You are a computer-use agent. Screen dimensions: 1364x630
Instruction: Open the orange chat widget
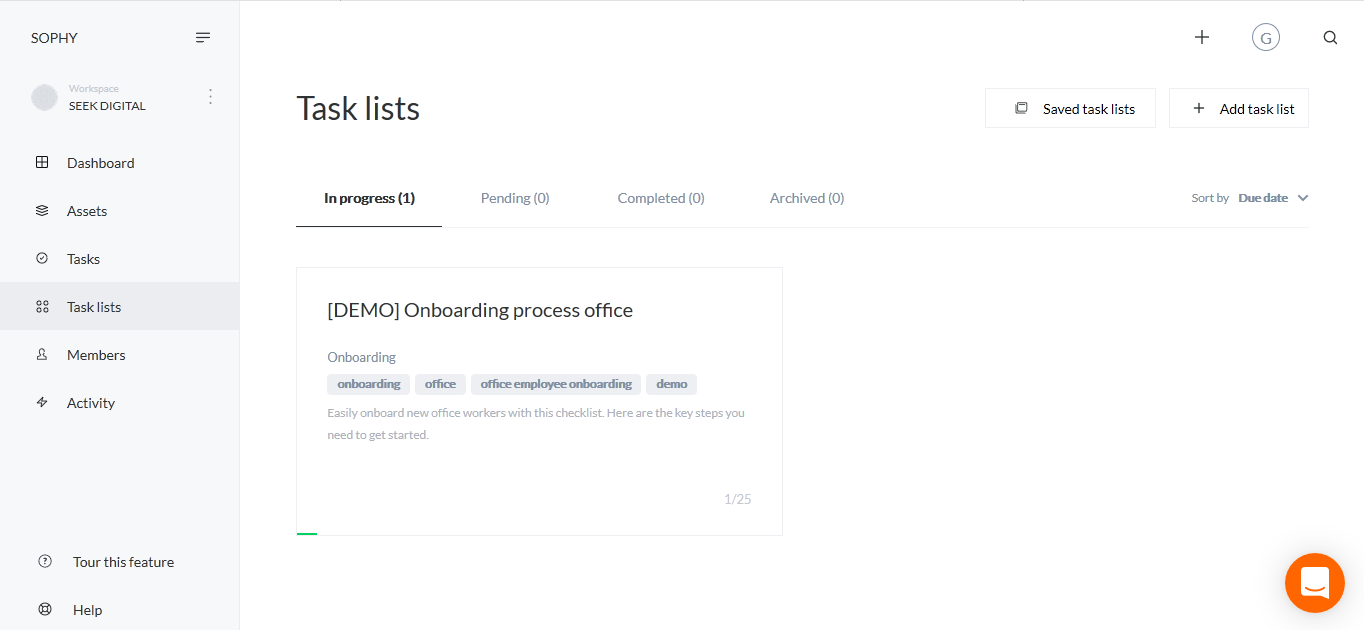1314,582
